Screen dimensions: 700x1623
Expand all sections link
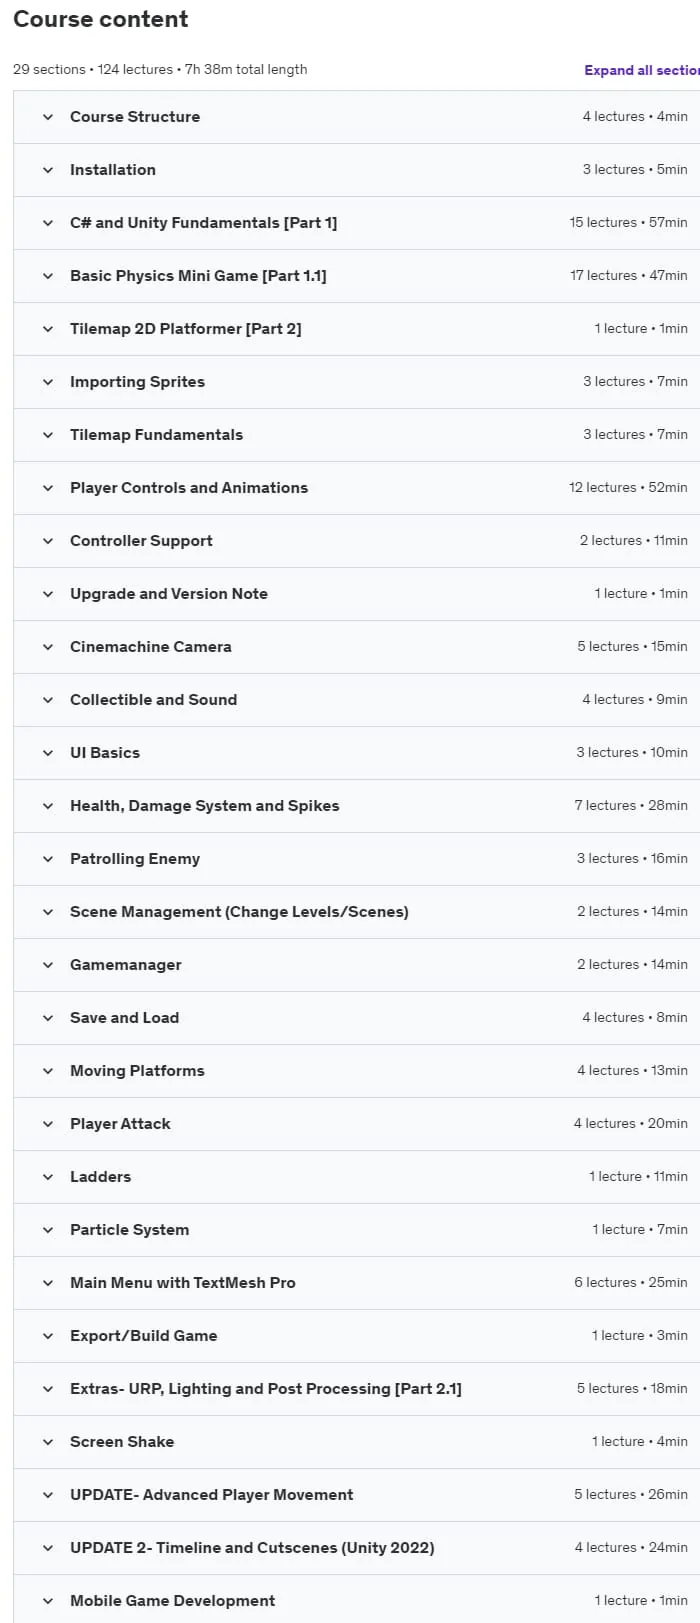pos(642,70)
